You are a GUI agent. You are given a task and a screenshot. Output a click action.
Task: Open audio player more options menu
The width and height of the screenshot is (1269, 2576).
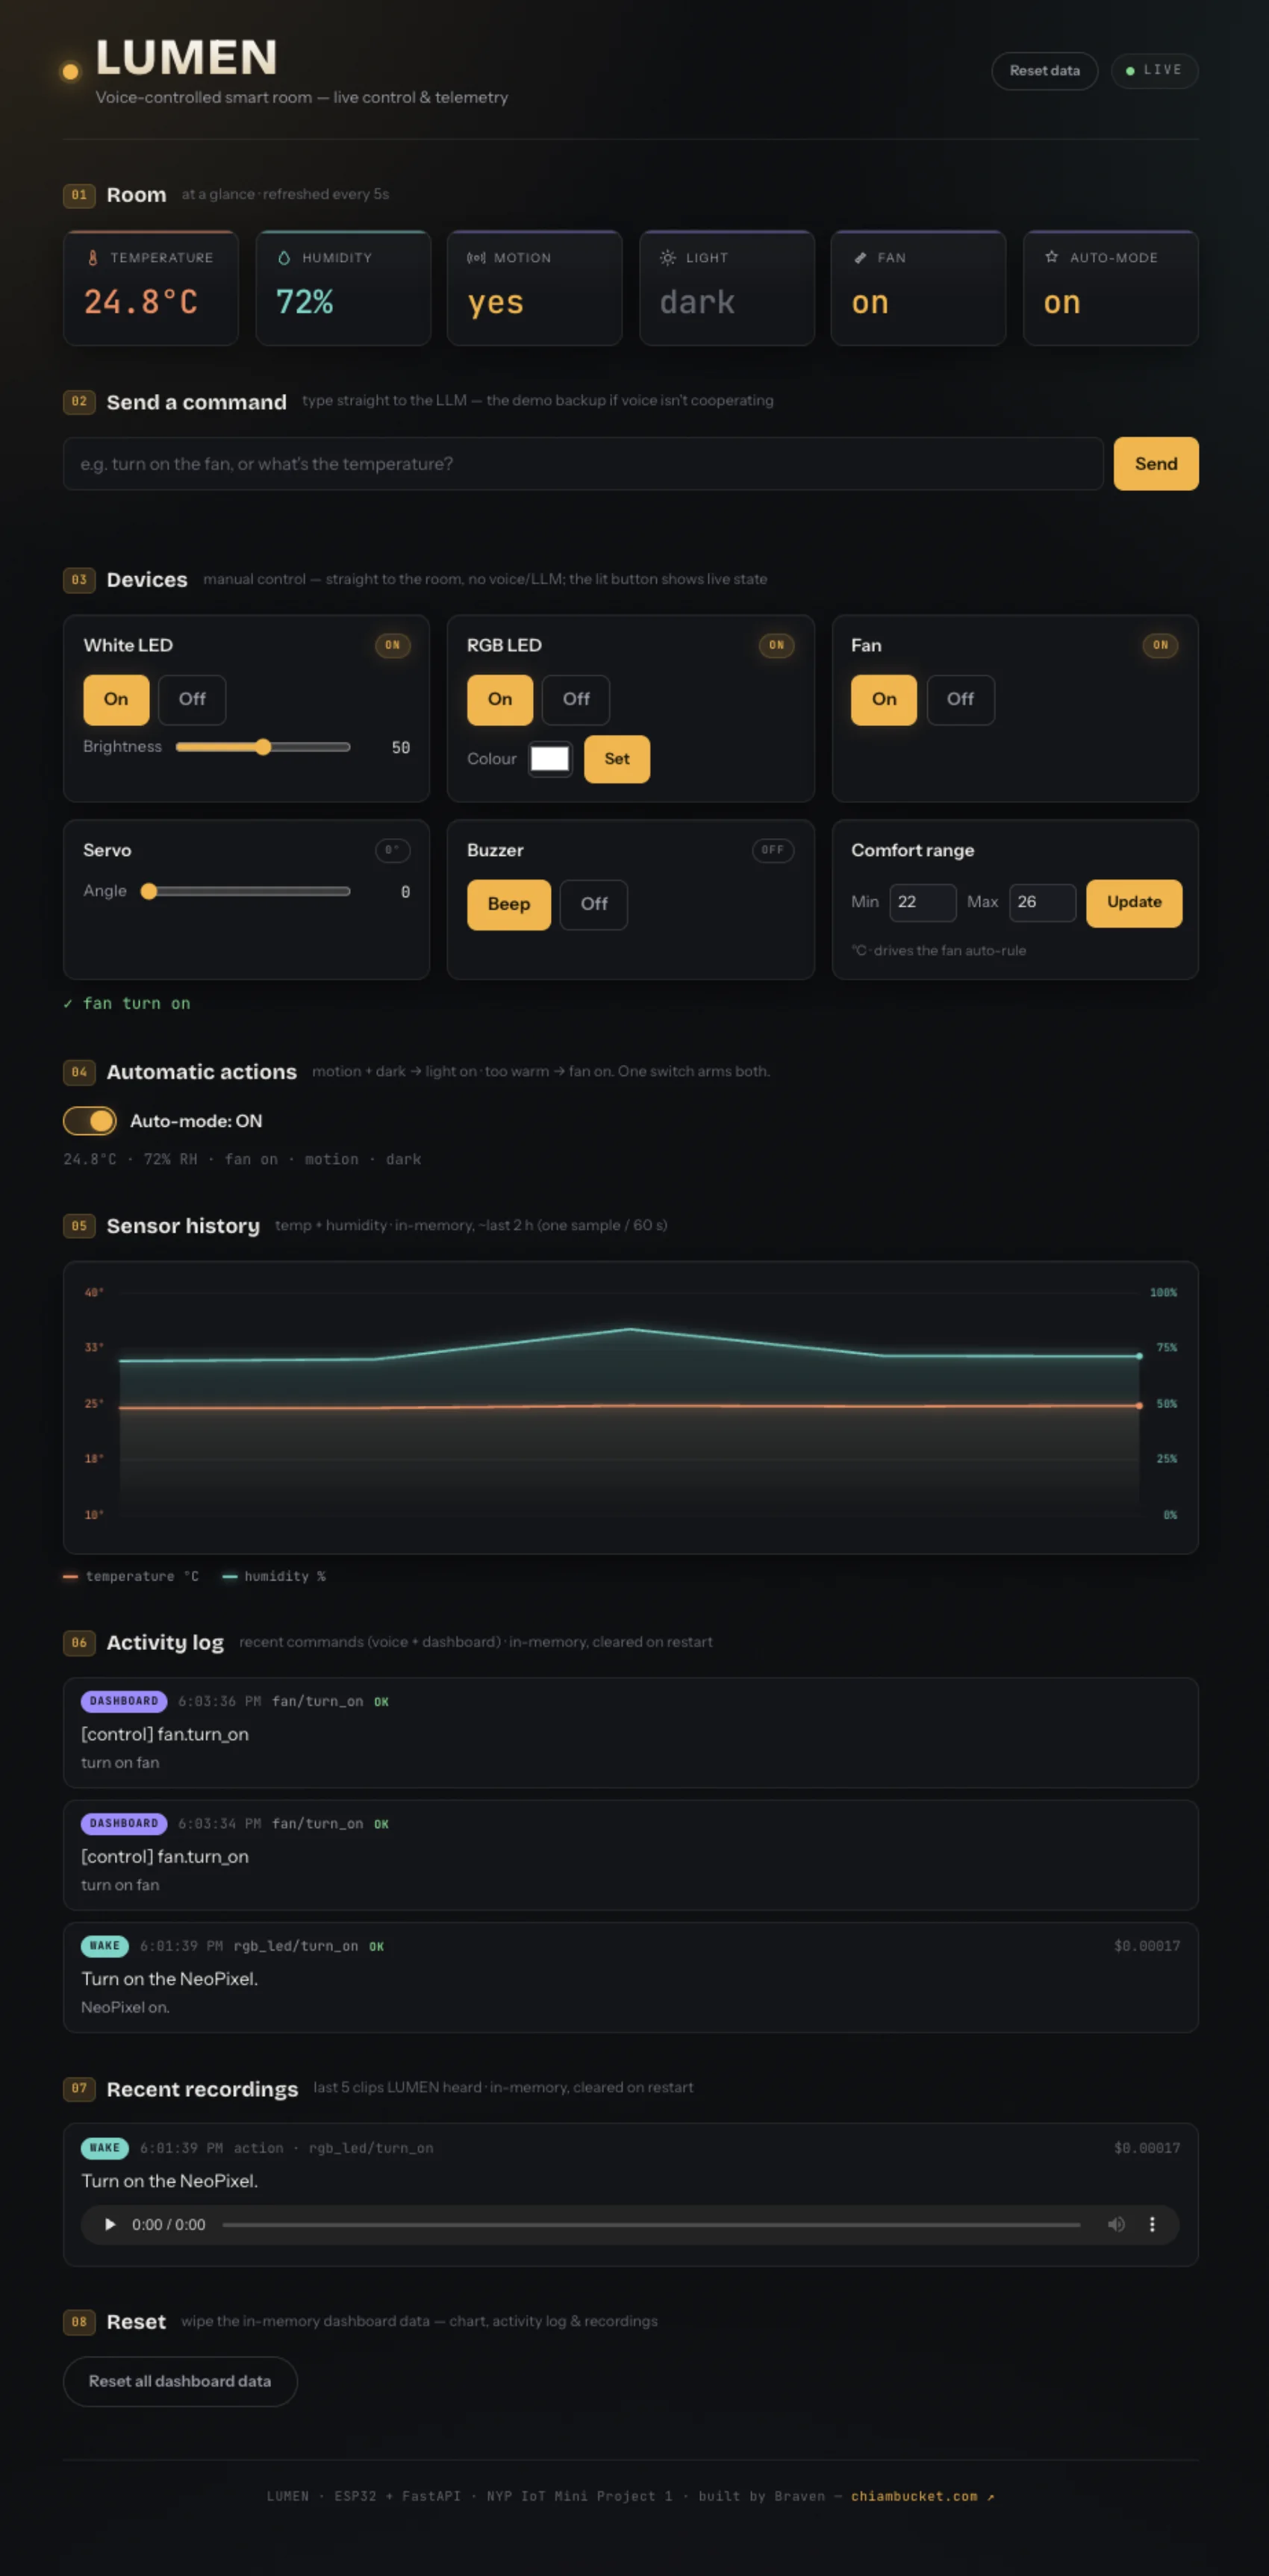(x=1152, y=2224)
